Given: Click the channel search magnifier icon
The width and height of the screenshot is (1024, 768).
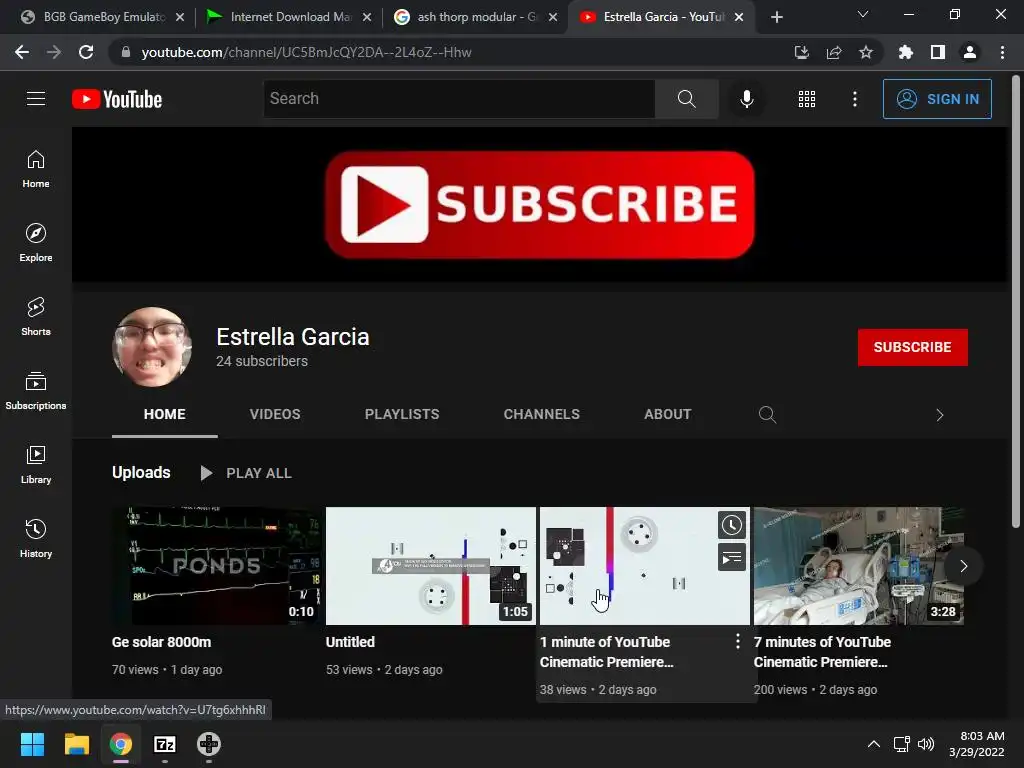Looking at the screenshot, I should [x=767, y=415].
